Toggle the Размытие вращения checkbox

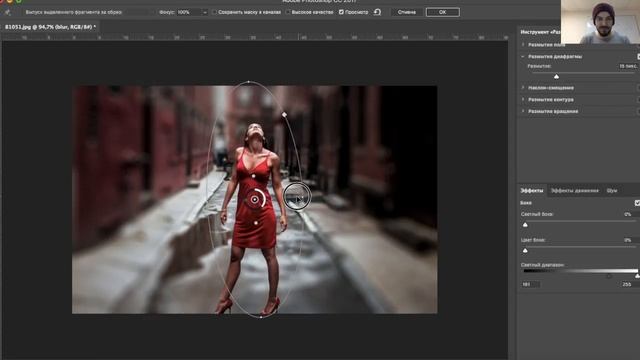click(x=638, y=111)
